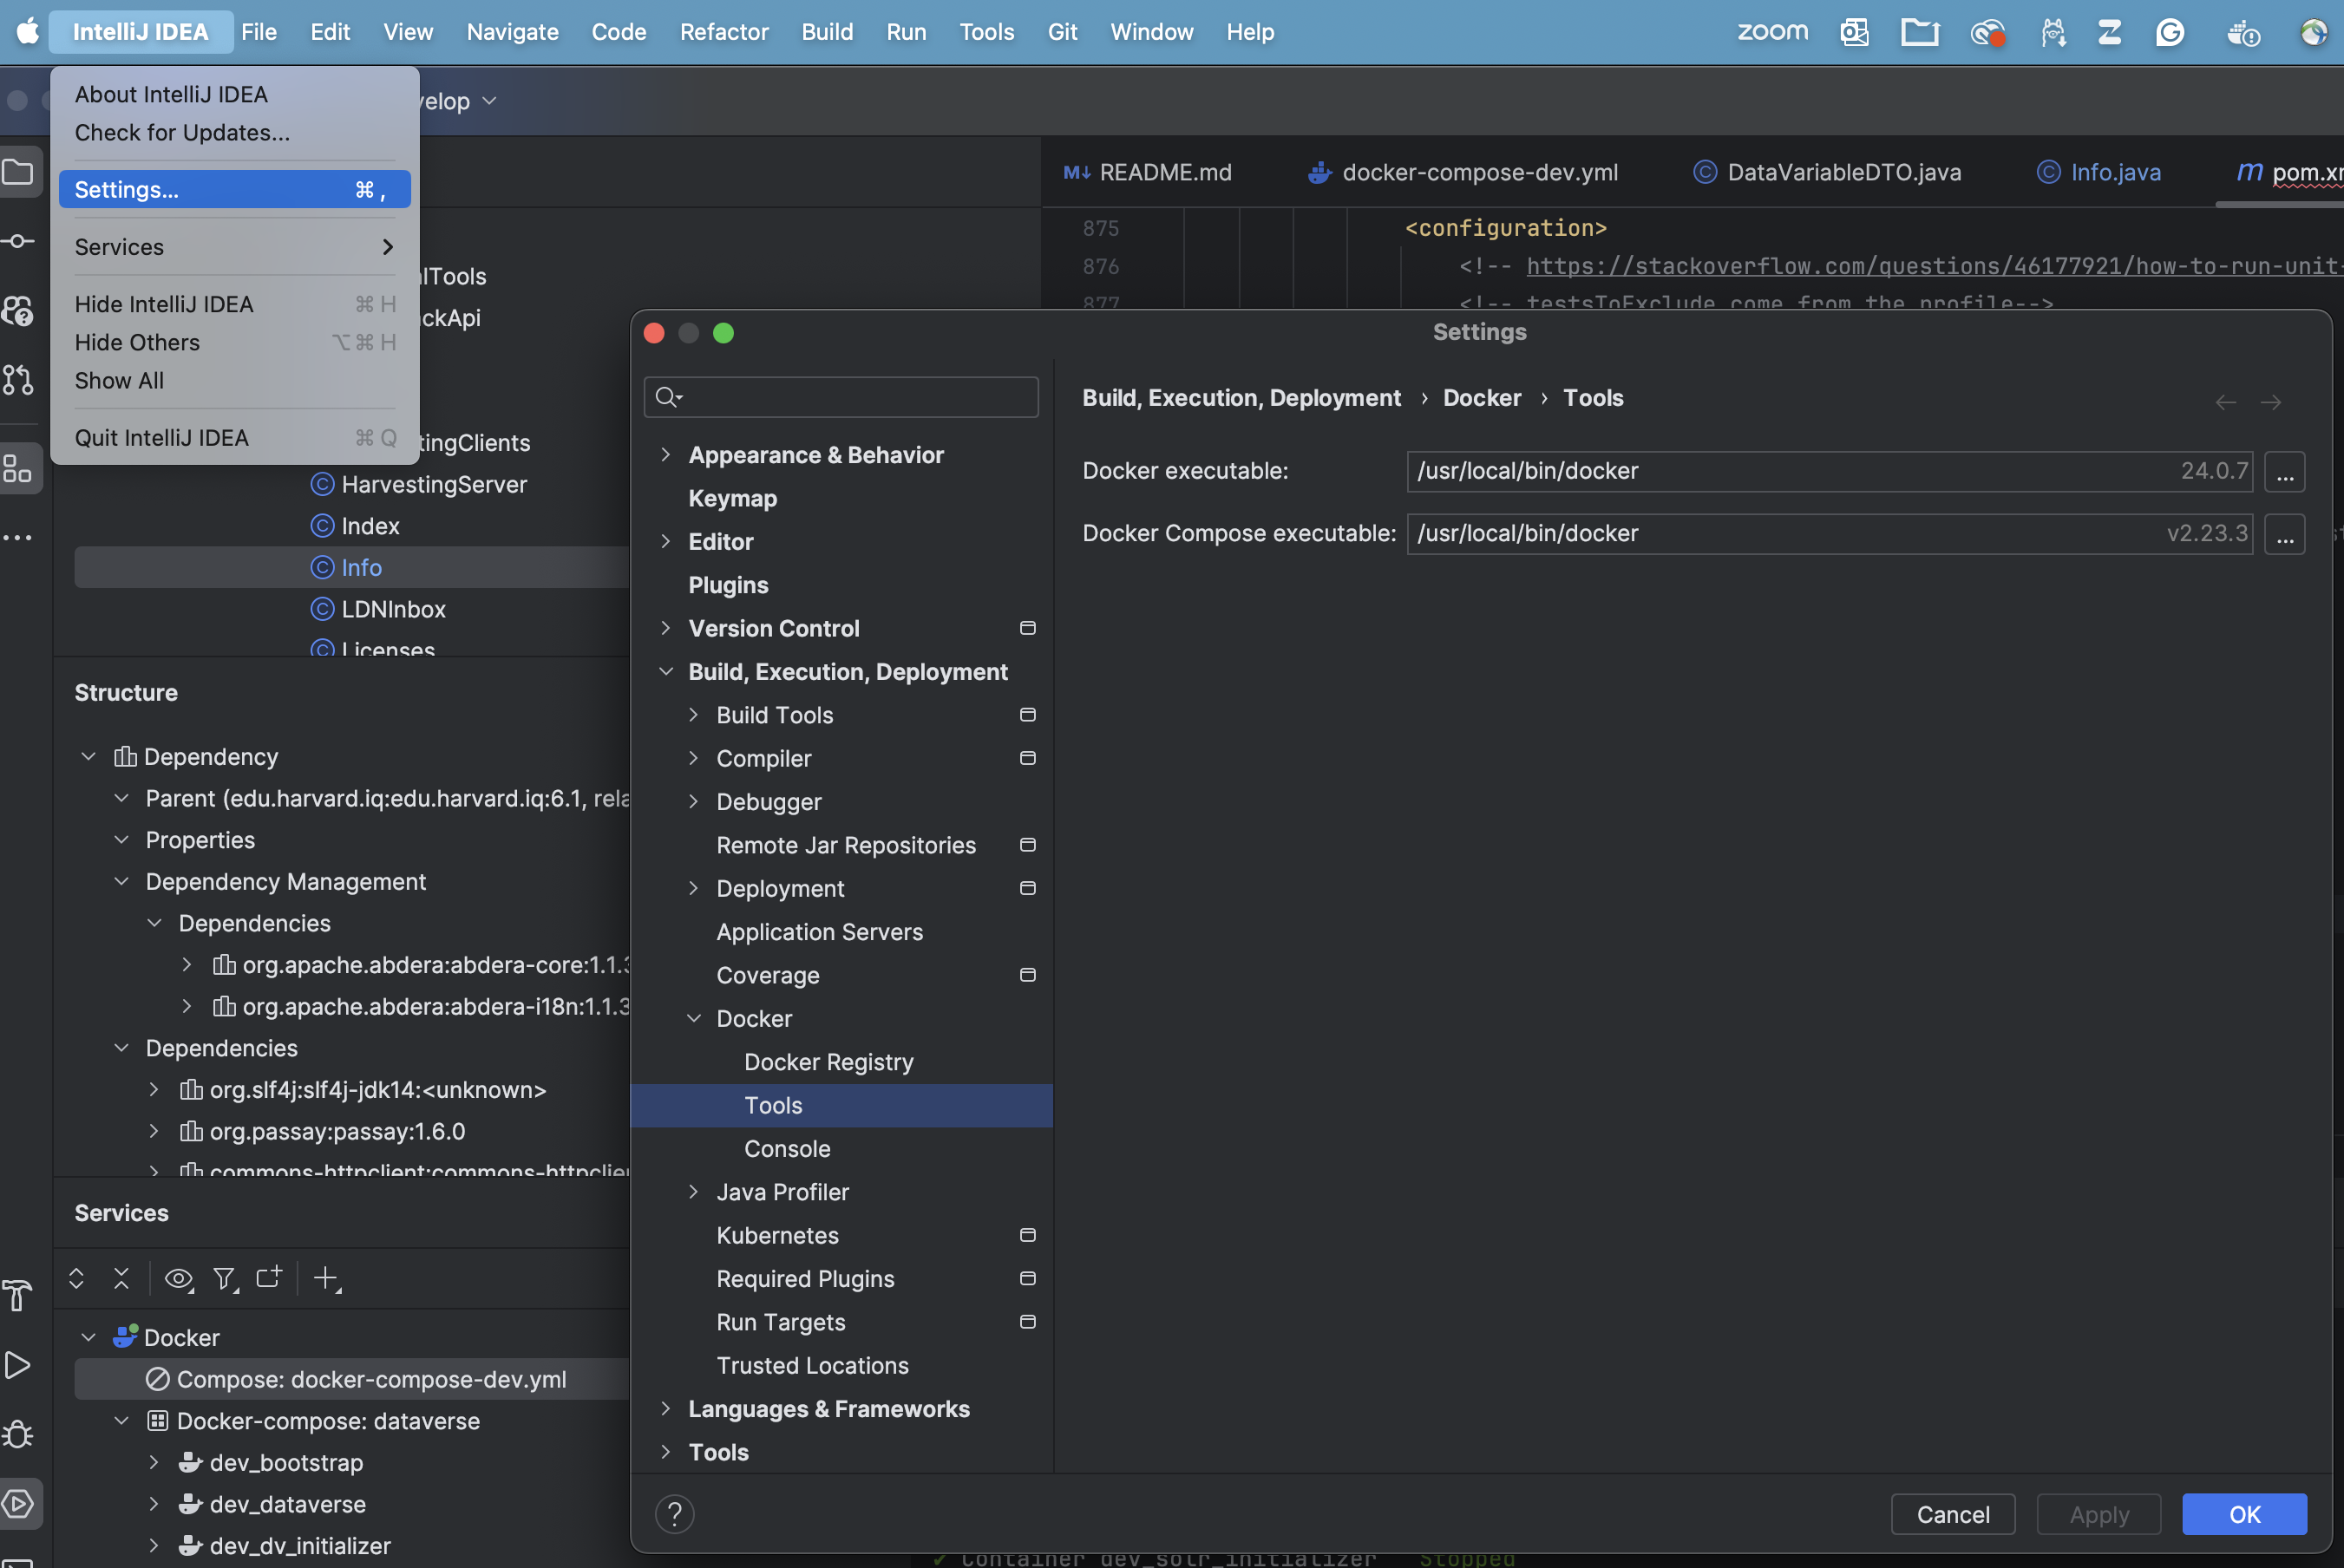Open the Debug bug tool window
This screenshot has height=1568, width=2344.
[x=18, y=1434]
